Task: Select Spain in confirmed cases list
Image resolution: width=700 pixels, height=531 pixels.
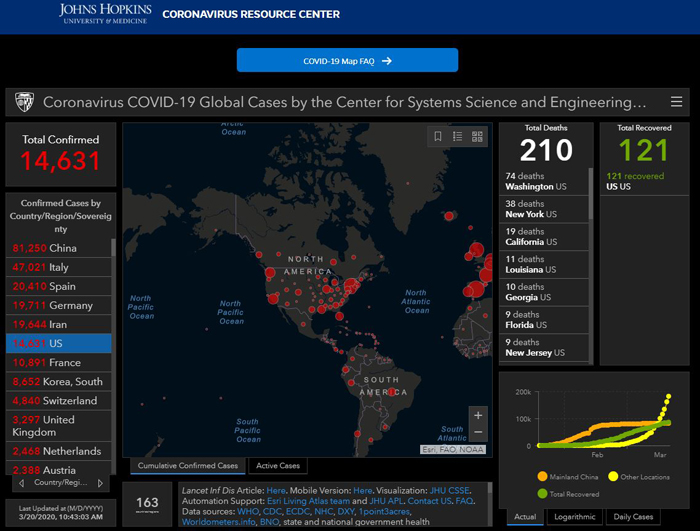Action: coord(58,286)
